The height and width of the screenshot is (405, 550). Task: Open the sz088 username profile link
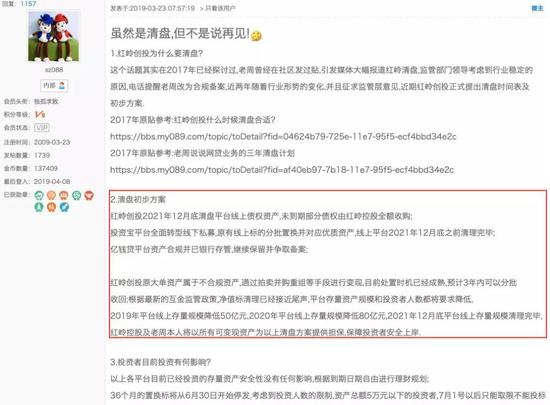(x=54, y=70)
